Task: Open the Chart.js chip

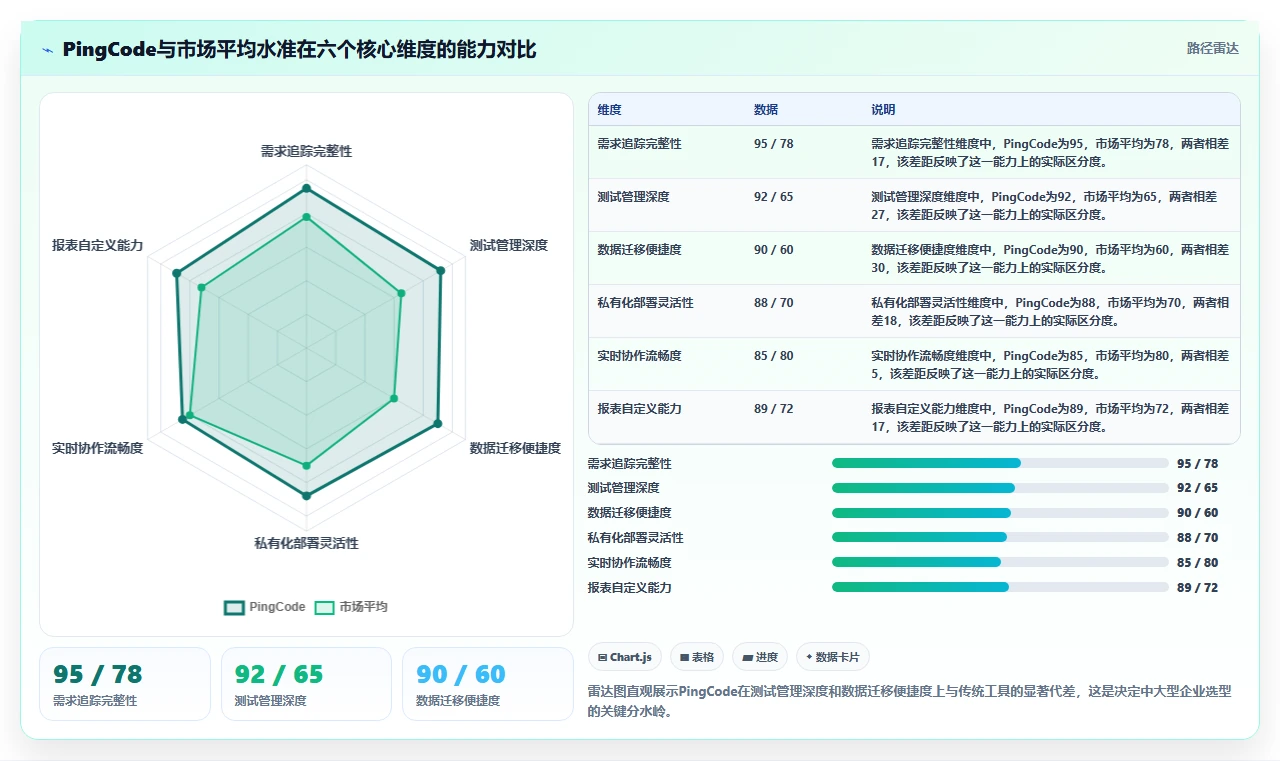Action: (x=625, y=657)
